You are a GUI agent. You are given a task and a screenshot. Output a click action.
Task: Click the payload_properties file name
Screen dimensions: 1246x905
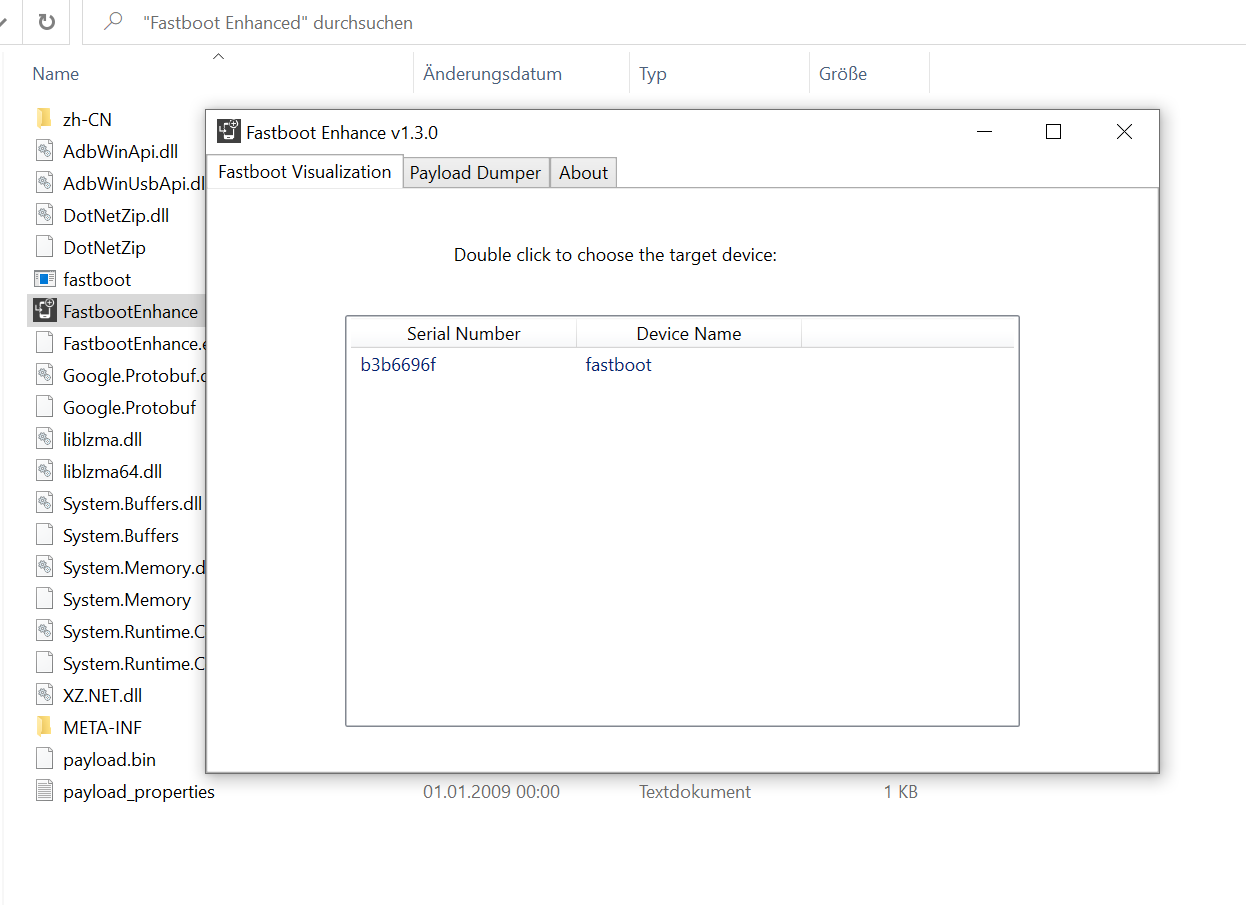pyautogui.click(x=139, y=792)
